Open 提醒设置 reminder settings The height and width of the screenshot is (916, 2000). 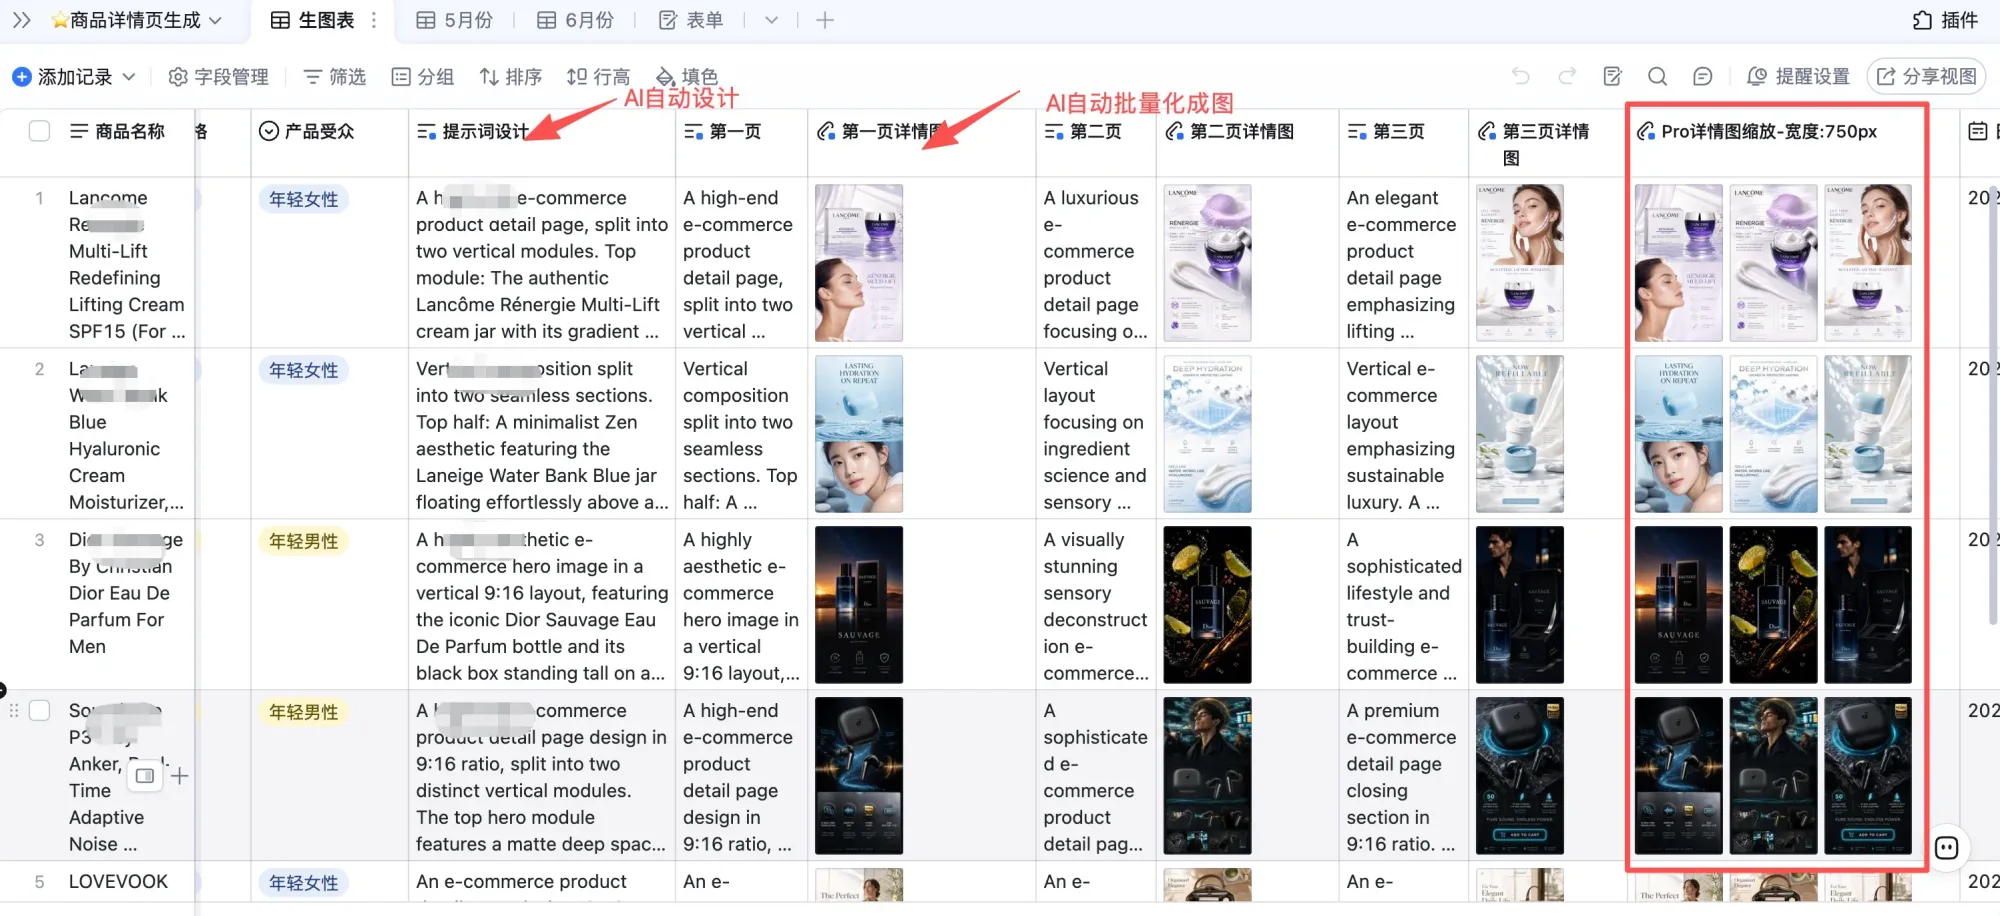pos(1798,77)
